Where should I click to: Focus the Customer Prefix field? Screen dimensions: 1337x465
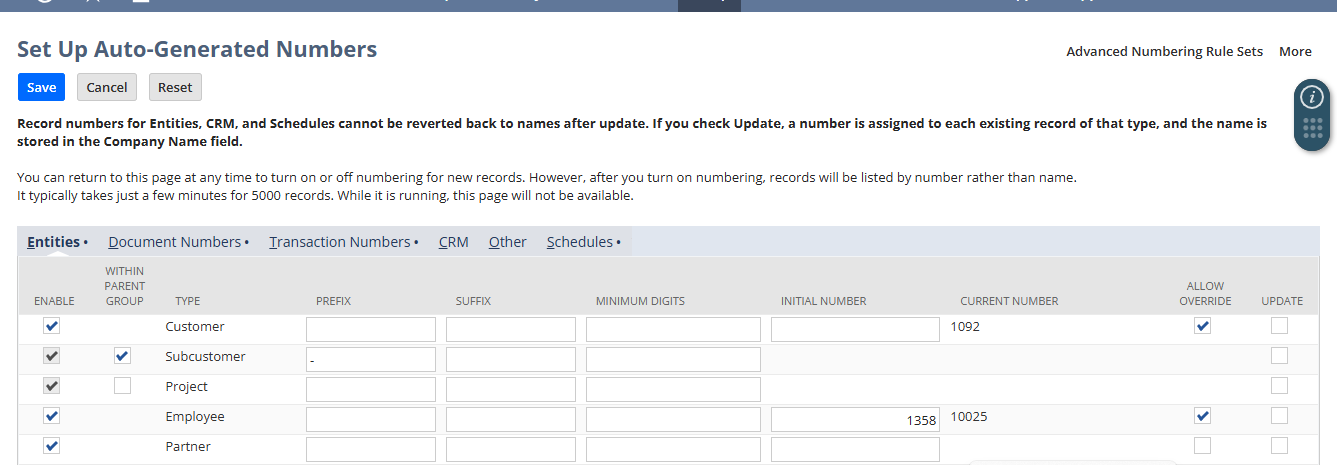[370, 330]
